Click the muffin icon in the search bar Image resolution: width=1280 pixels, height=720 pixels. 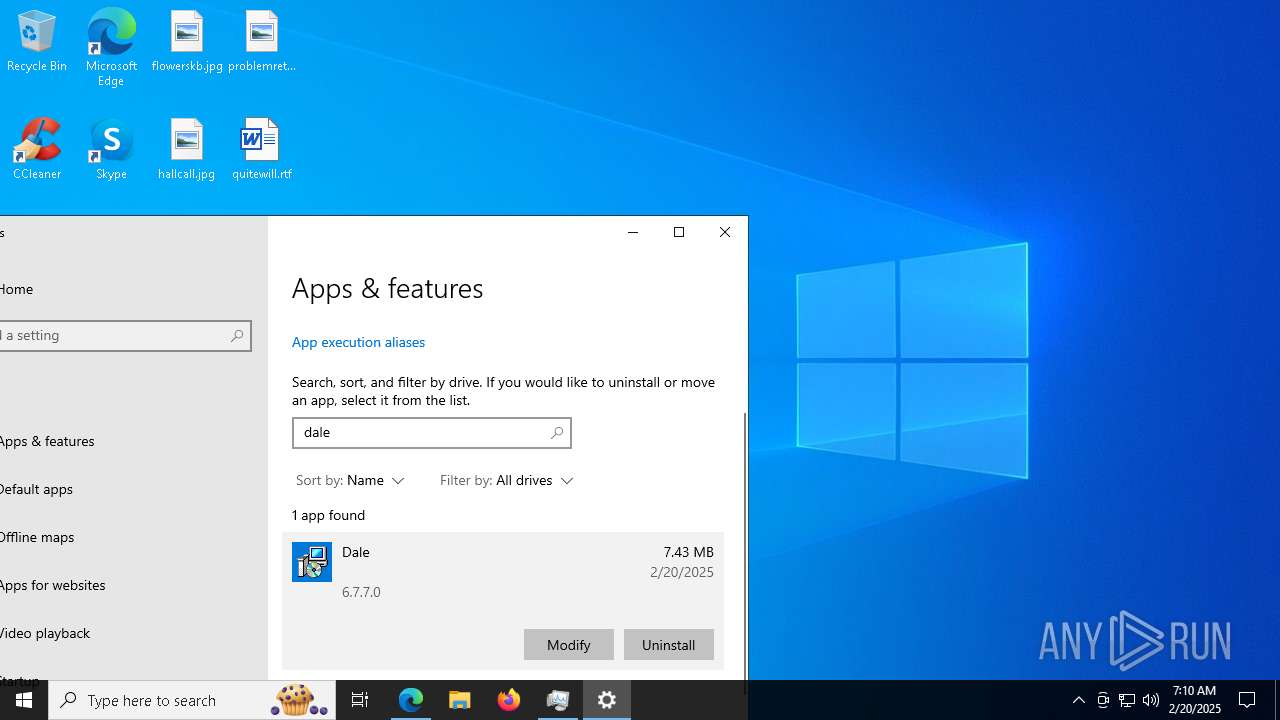298,700
